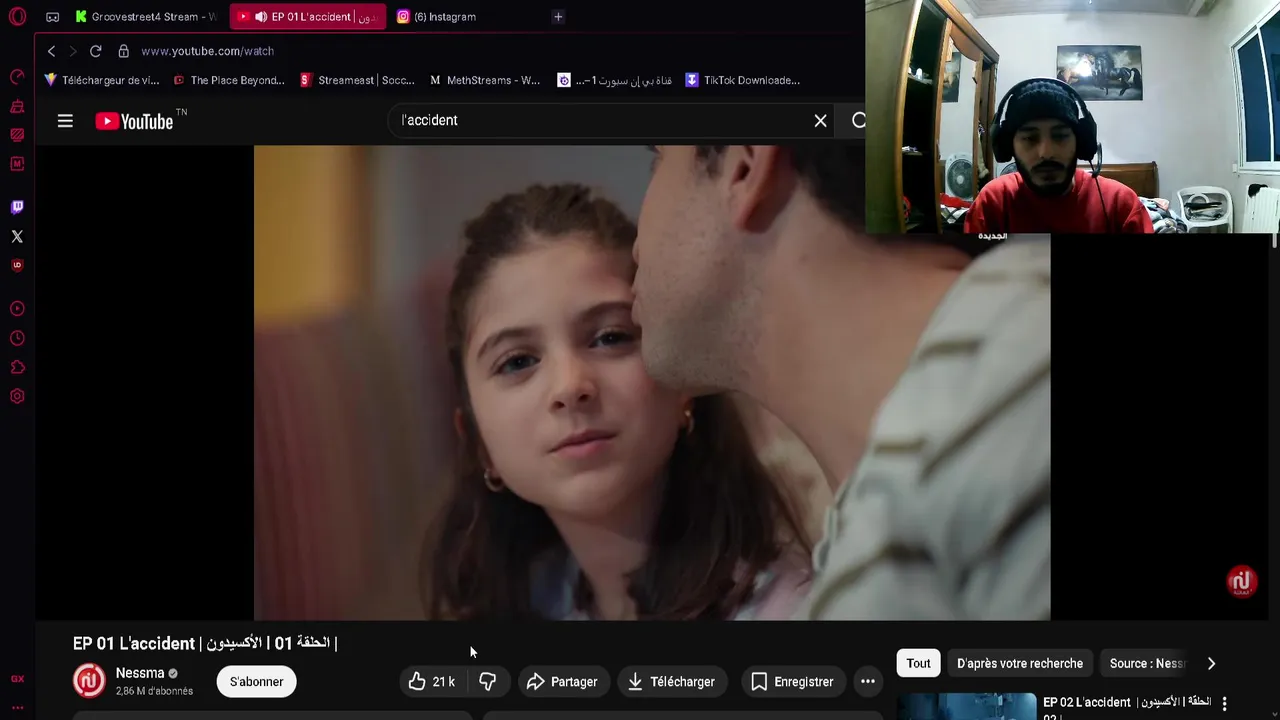Go back with the browser back arrow

[x=51, y=51]
